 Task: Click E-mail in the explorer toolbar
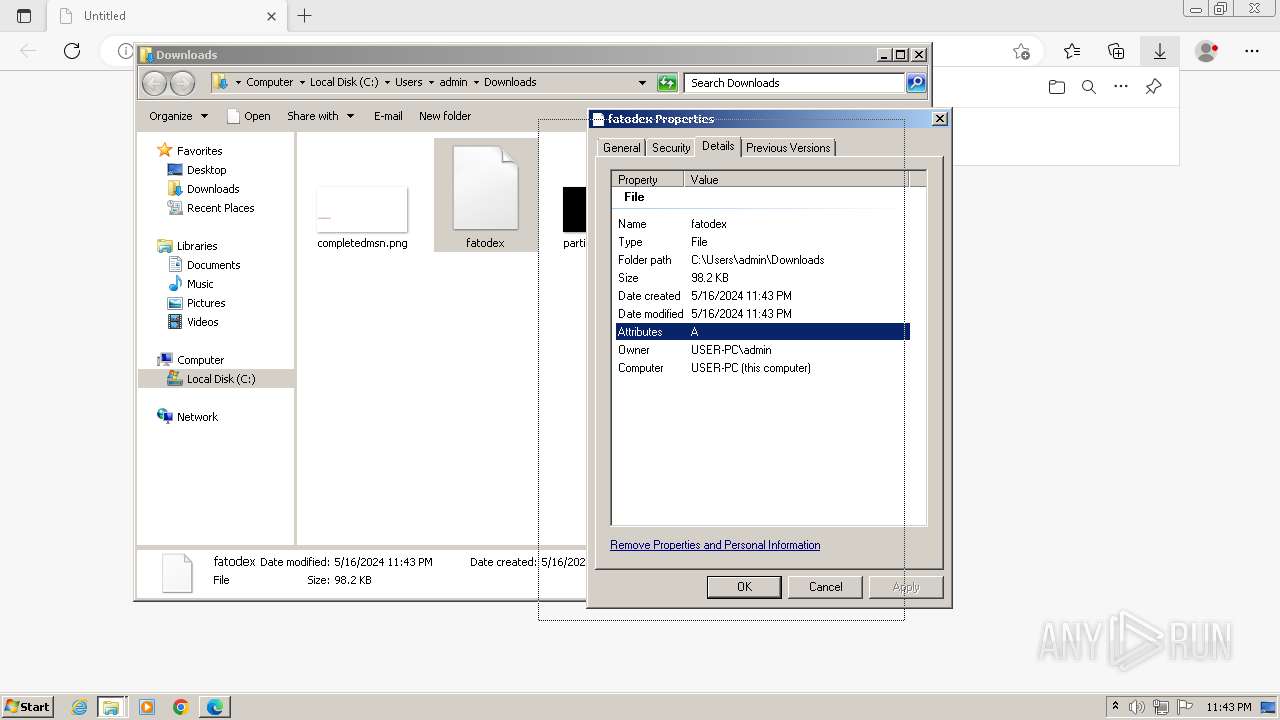[388, 116]
